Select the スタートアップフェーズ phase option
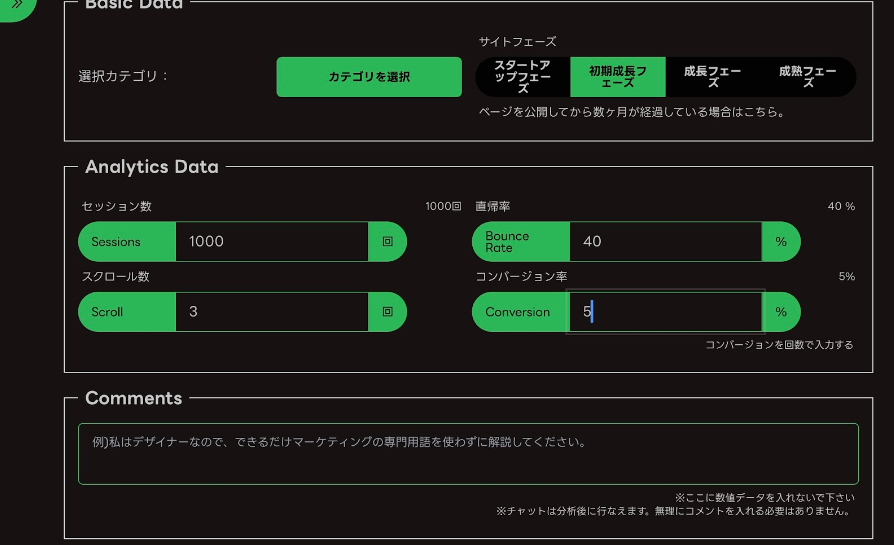This screenshot has height=545, width=894. tap(522, 77)
